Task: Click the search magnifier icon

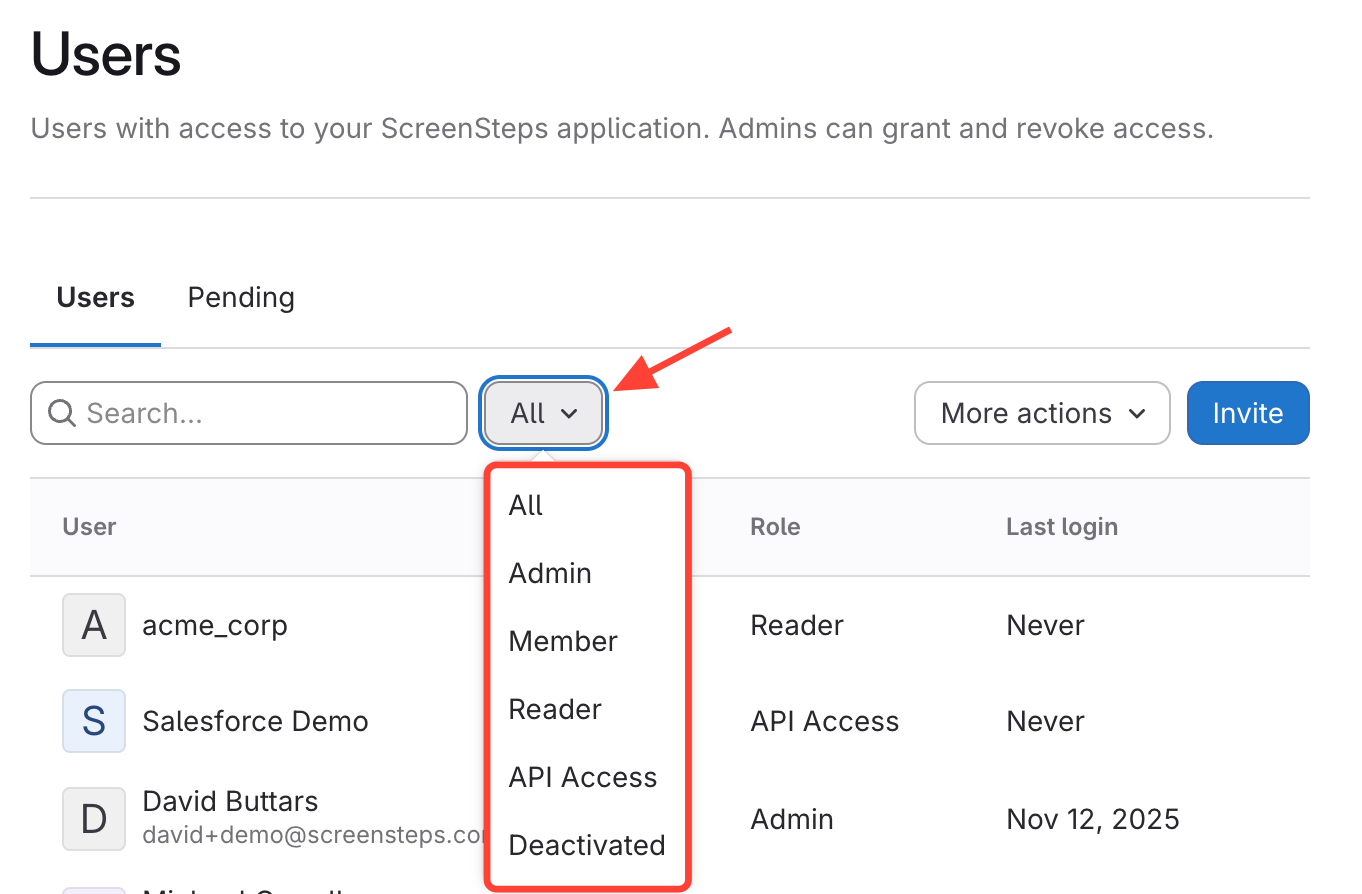Action: [x=62, y=413]
